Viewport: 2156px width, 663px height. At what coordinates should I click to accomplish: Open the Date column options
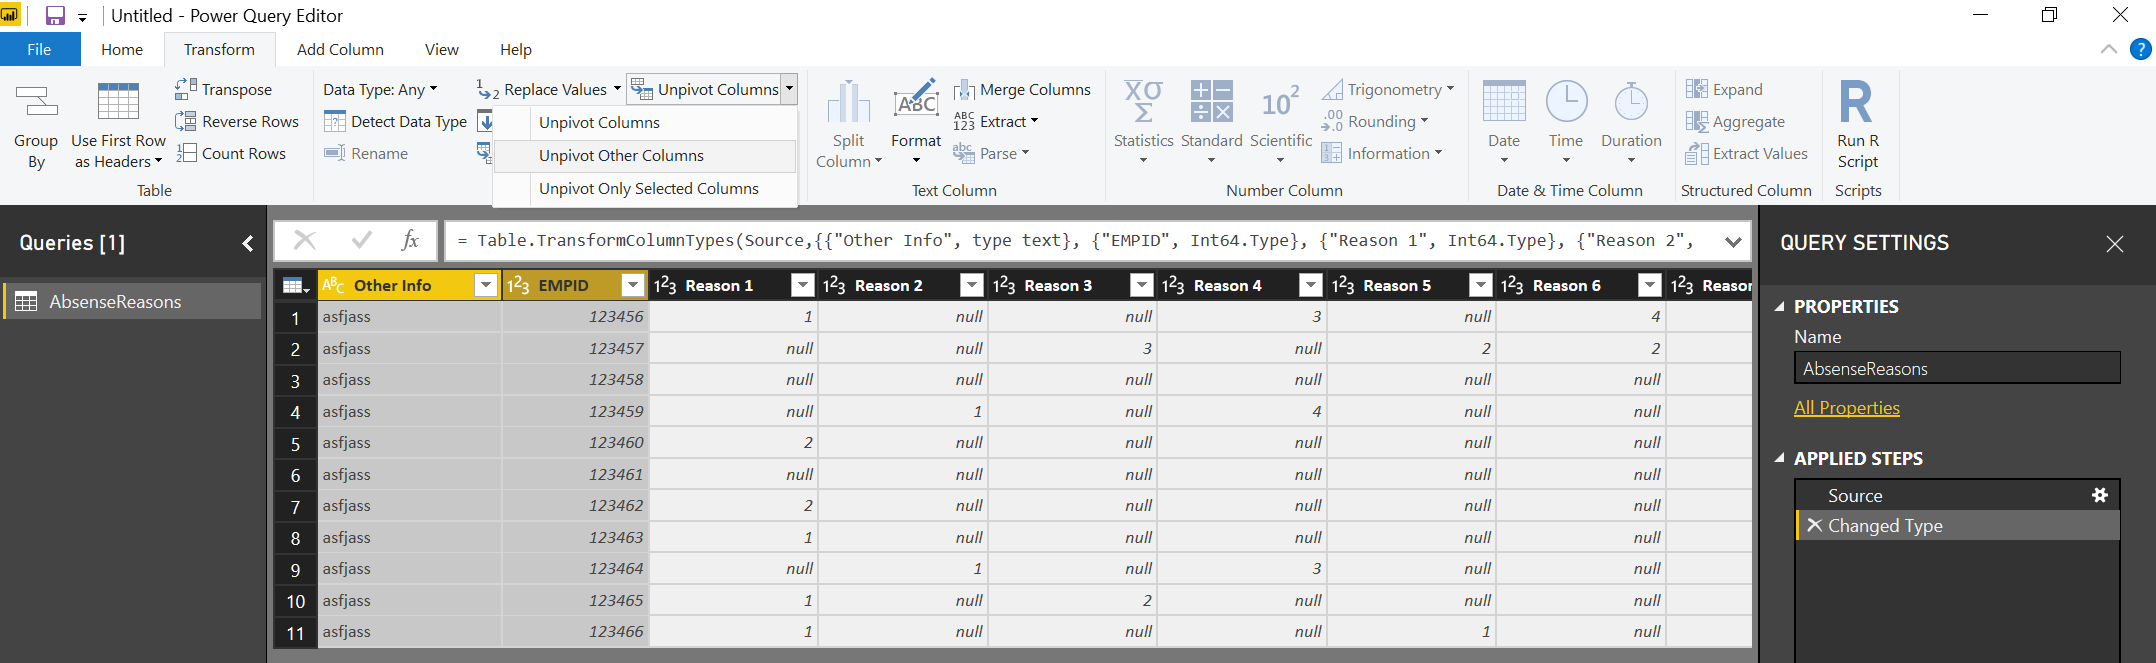click(1504, 122)
